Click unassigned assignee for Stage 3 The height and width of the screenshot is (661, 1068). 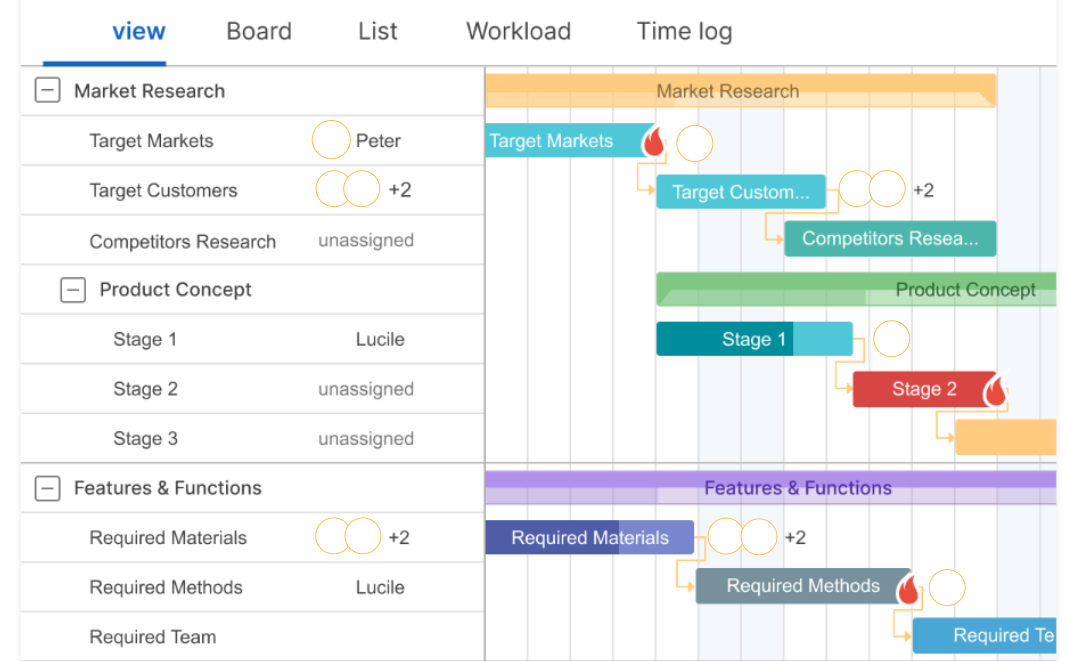click(x=366, y=439)
